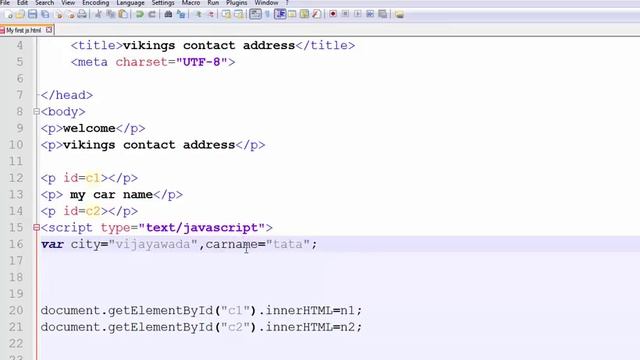Click the Copy toolbar icon

point(111,14)
